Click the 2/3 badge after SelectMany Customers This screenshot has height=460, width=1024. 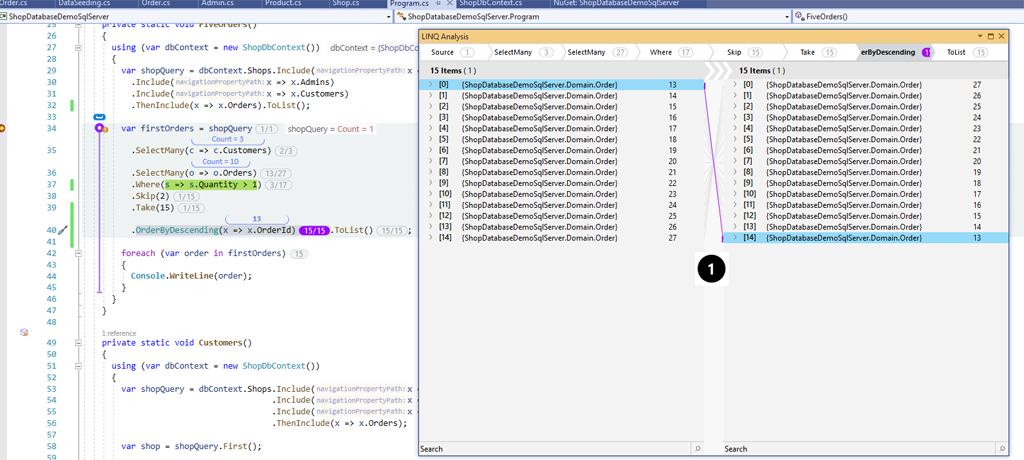(x=287, y=151)
